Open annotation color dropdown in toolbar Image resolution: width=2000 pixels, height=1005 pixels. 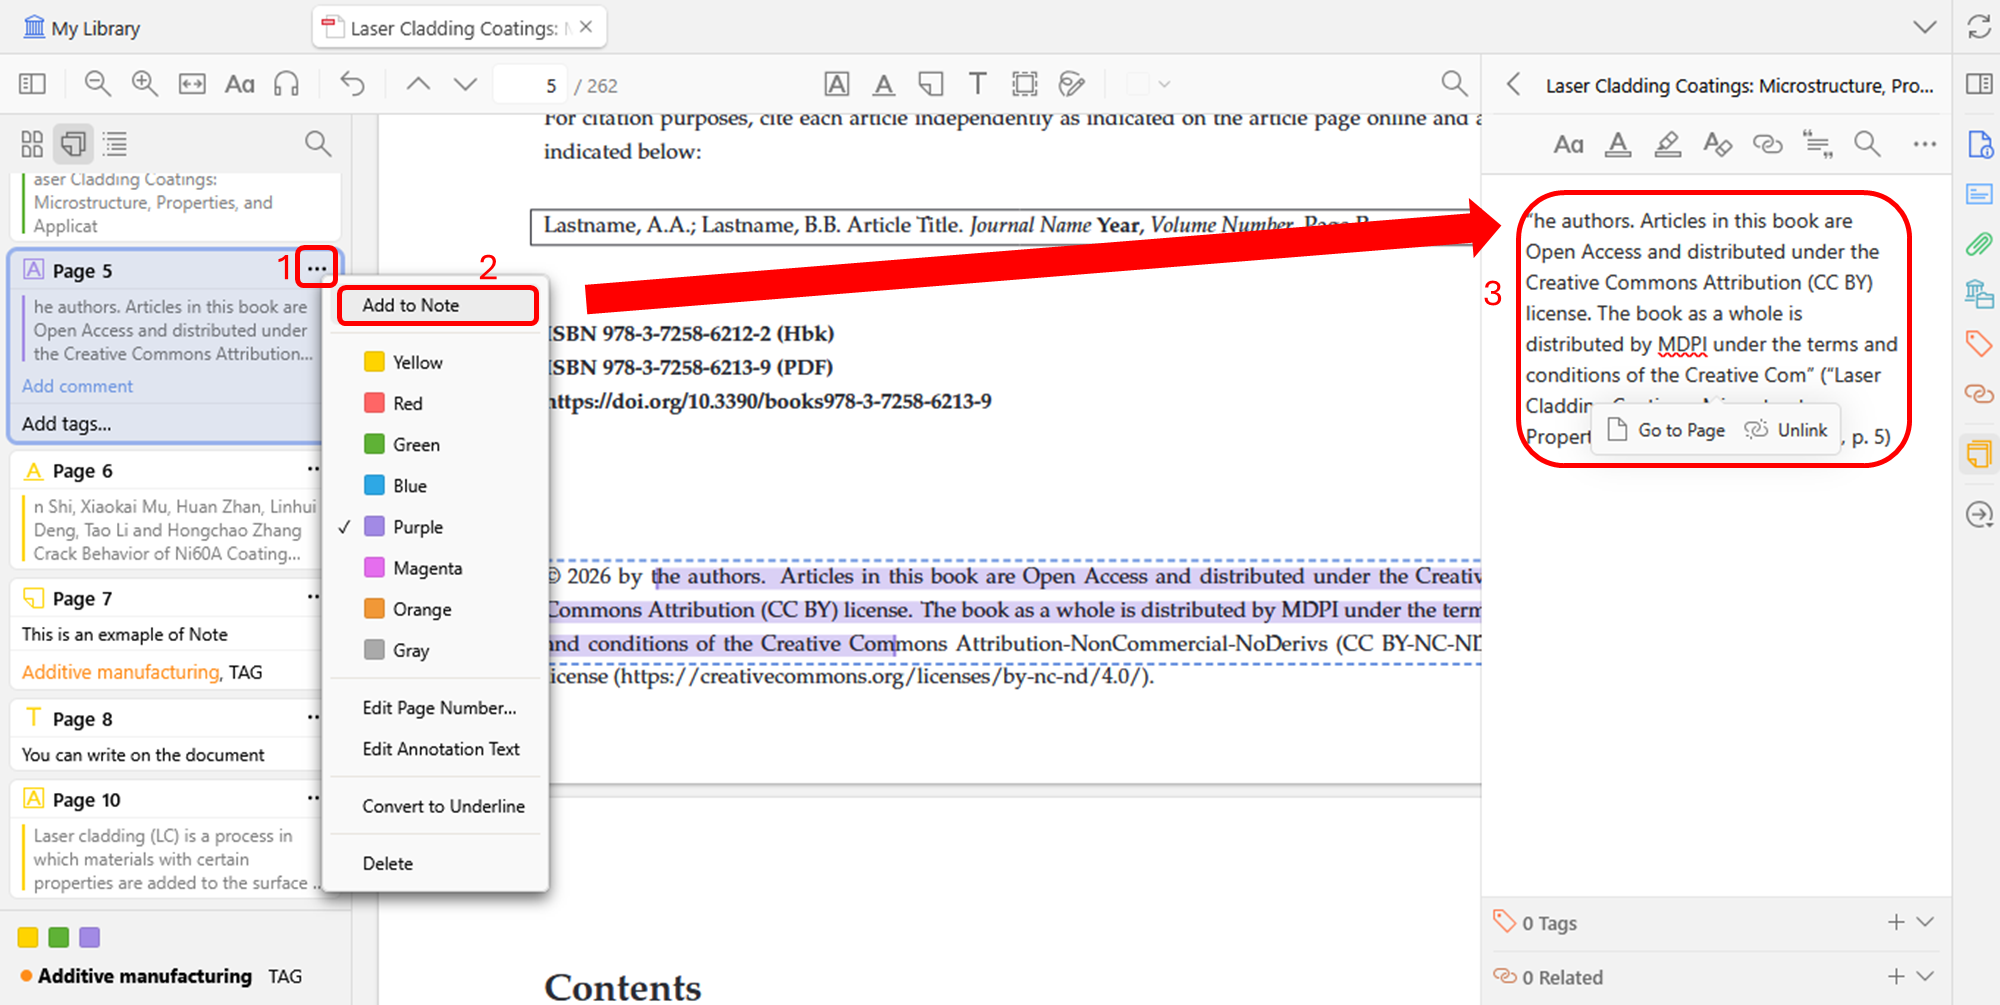point(1148,84)
